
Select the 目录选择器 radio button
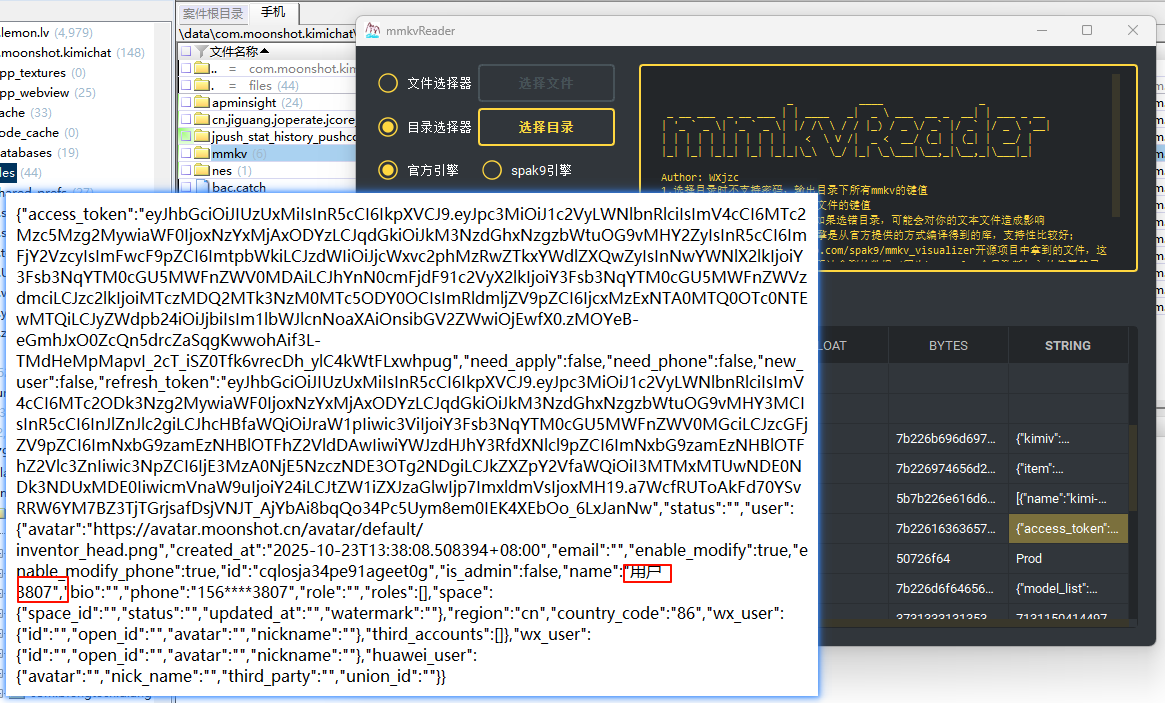pyautogui.click(x=388, y=127)
